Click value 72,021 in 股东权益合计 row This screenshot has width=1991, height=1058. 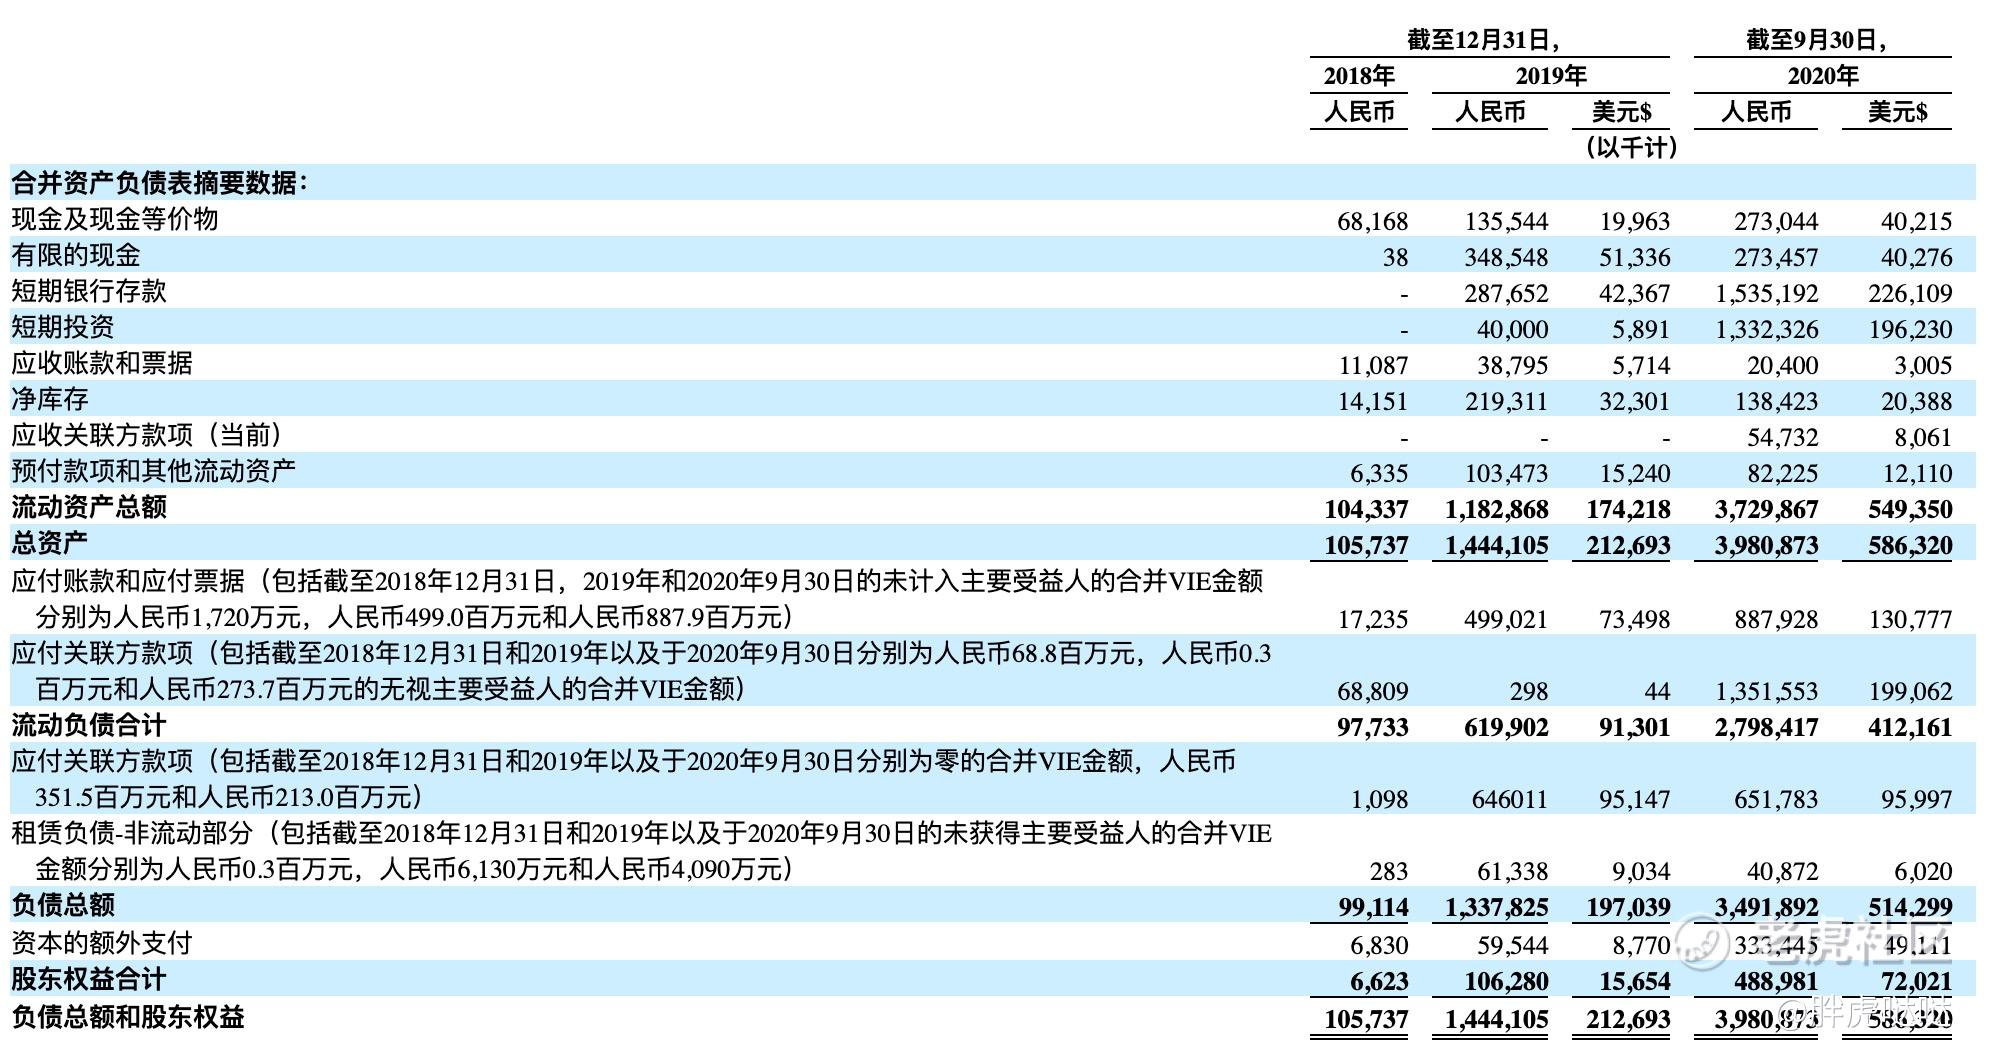click(x=1916, y=981)
